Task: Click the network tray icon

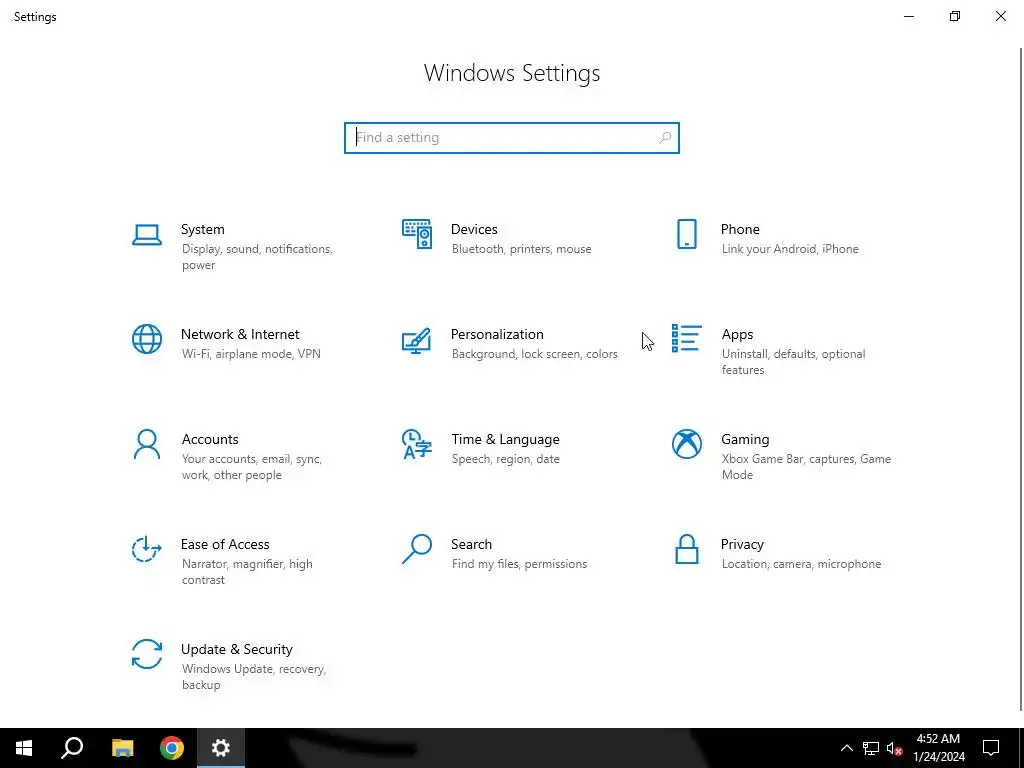Action: coord(871,748)
